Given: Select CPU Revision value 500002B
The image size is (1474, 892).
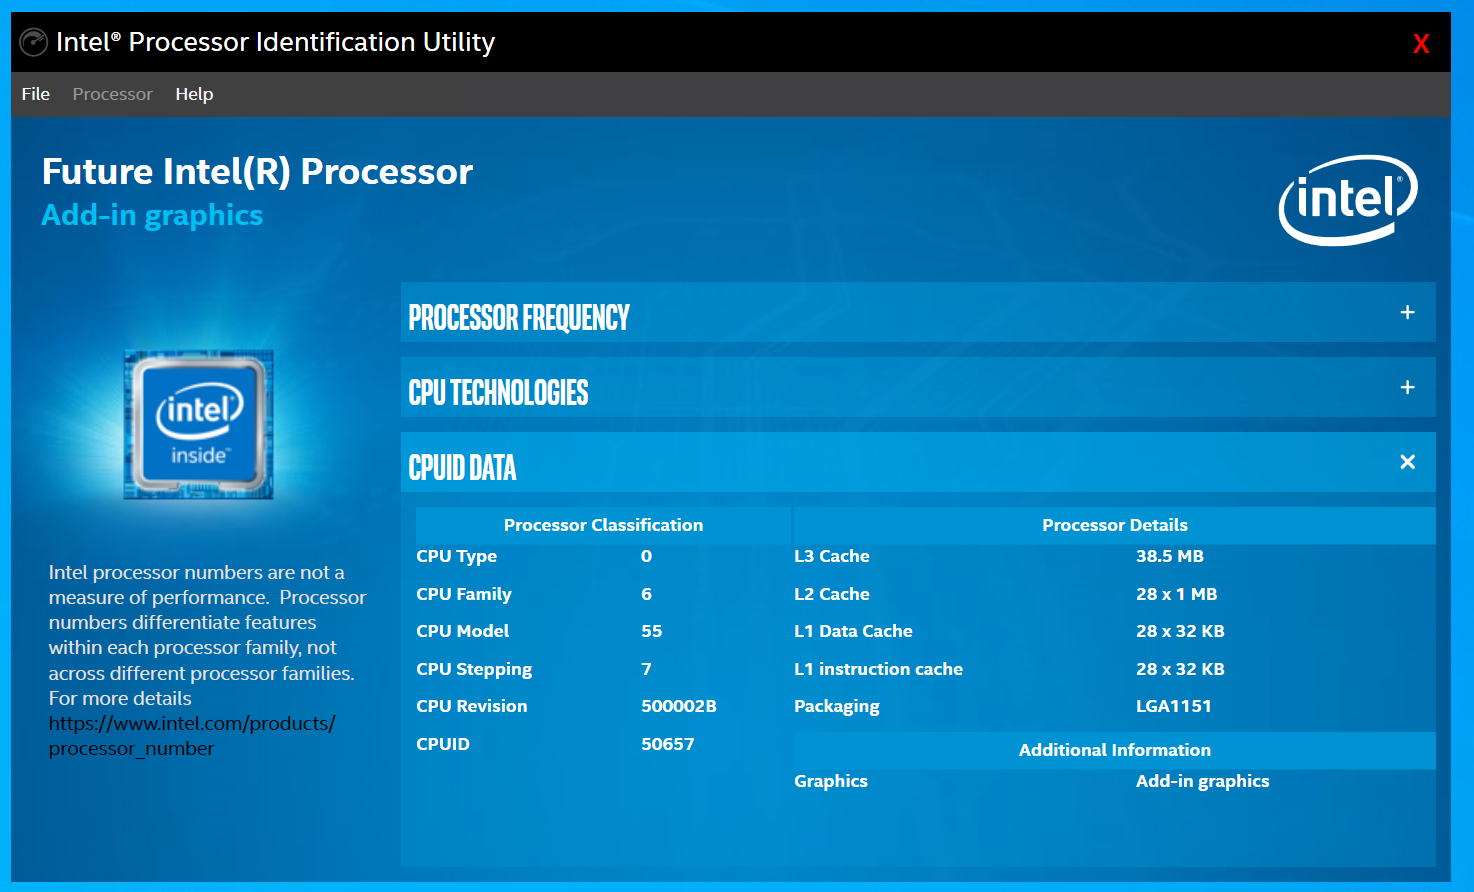Looking at the screenshot, I should [679, 706].
